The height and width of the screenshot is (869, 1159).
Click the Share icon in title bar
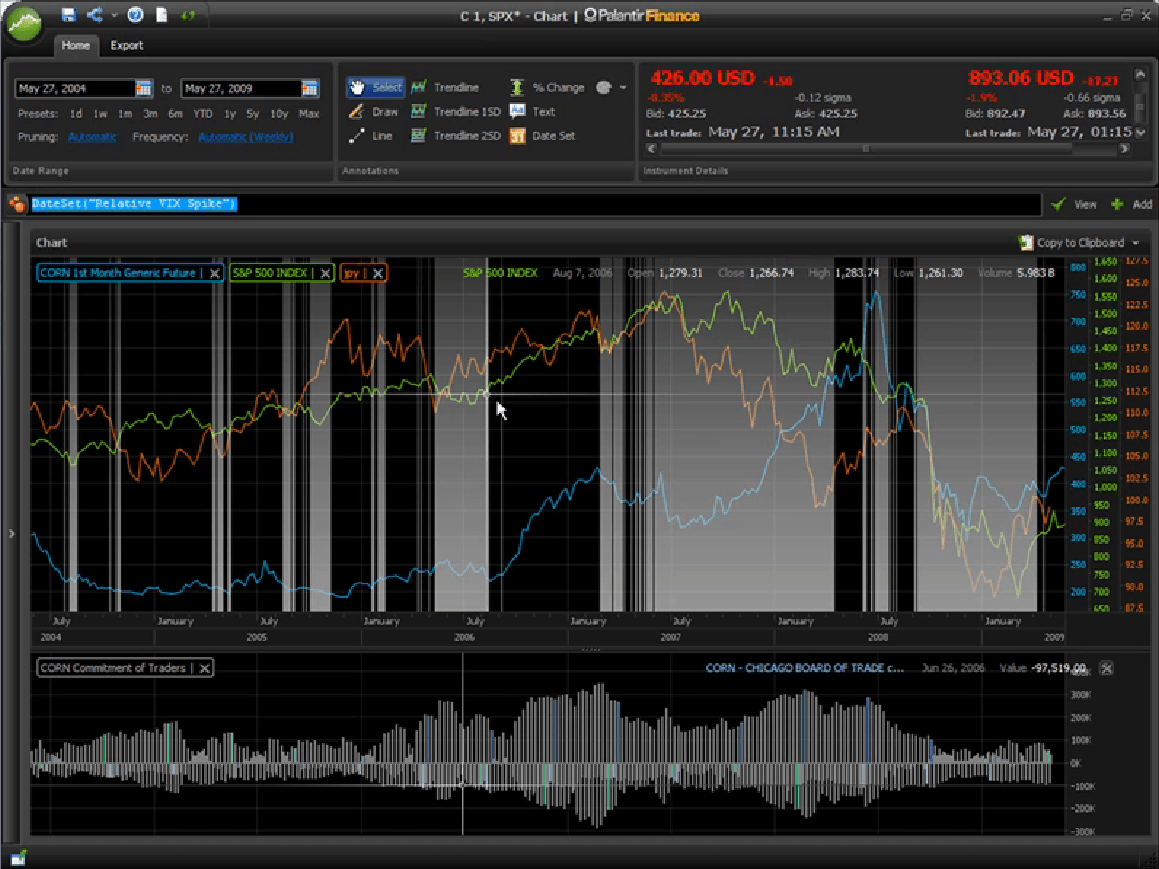[95, 15]
